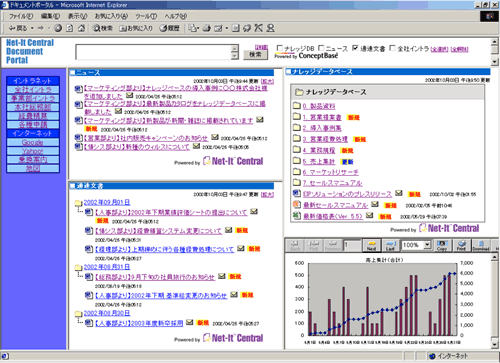
Task: Click the Copy button in the viewer toolbar
Action: 442,245
